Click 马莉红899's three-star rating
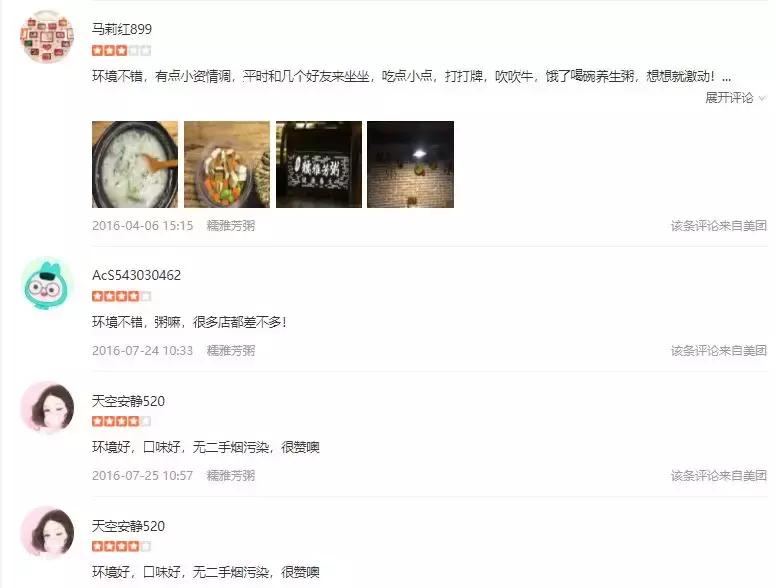Viewport: 776px width, 588px height. click(x=121, y=50)
